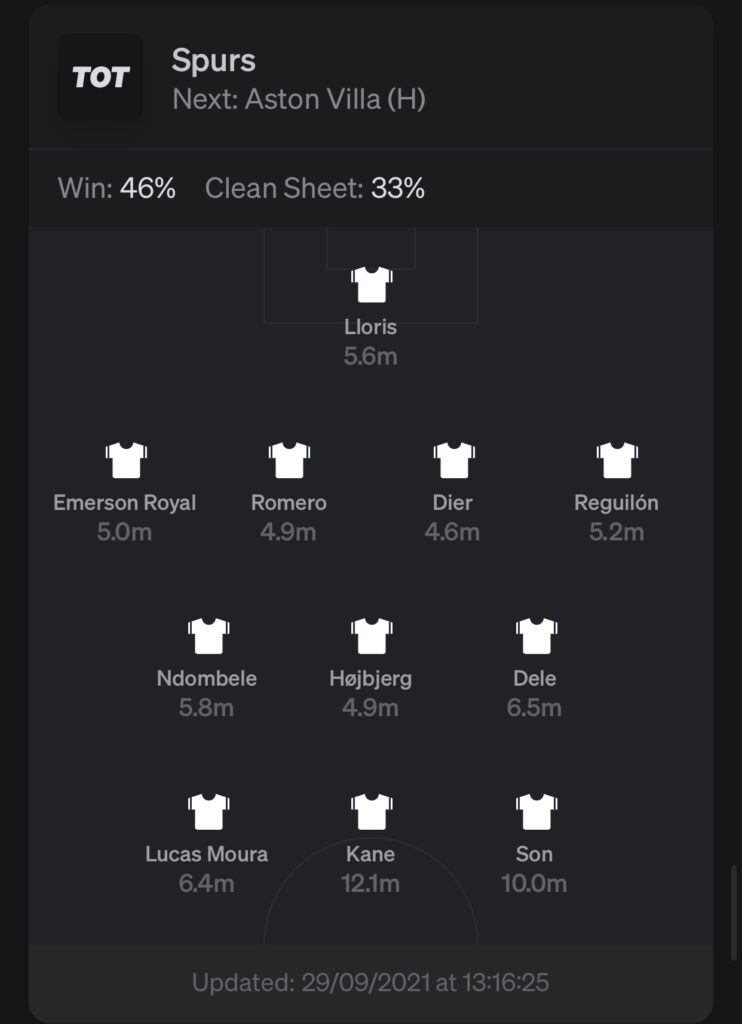Tap Kane's 12.1m price label

tap(370, 884)
